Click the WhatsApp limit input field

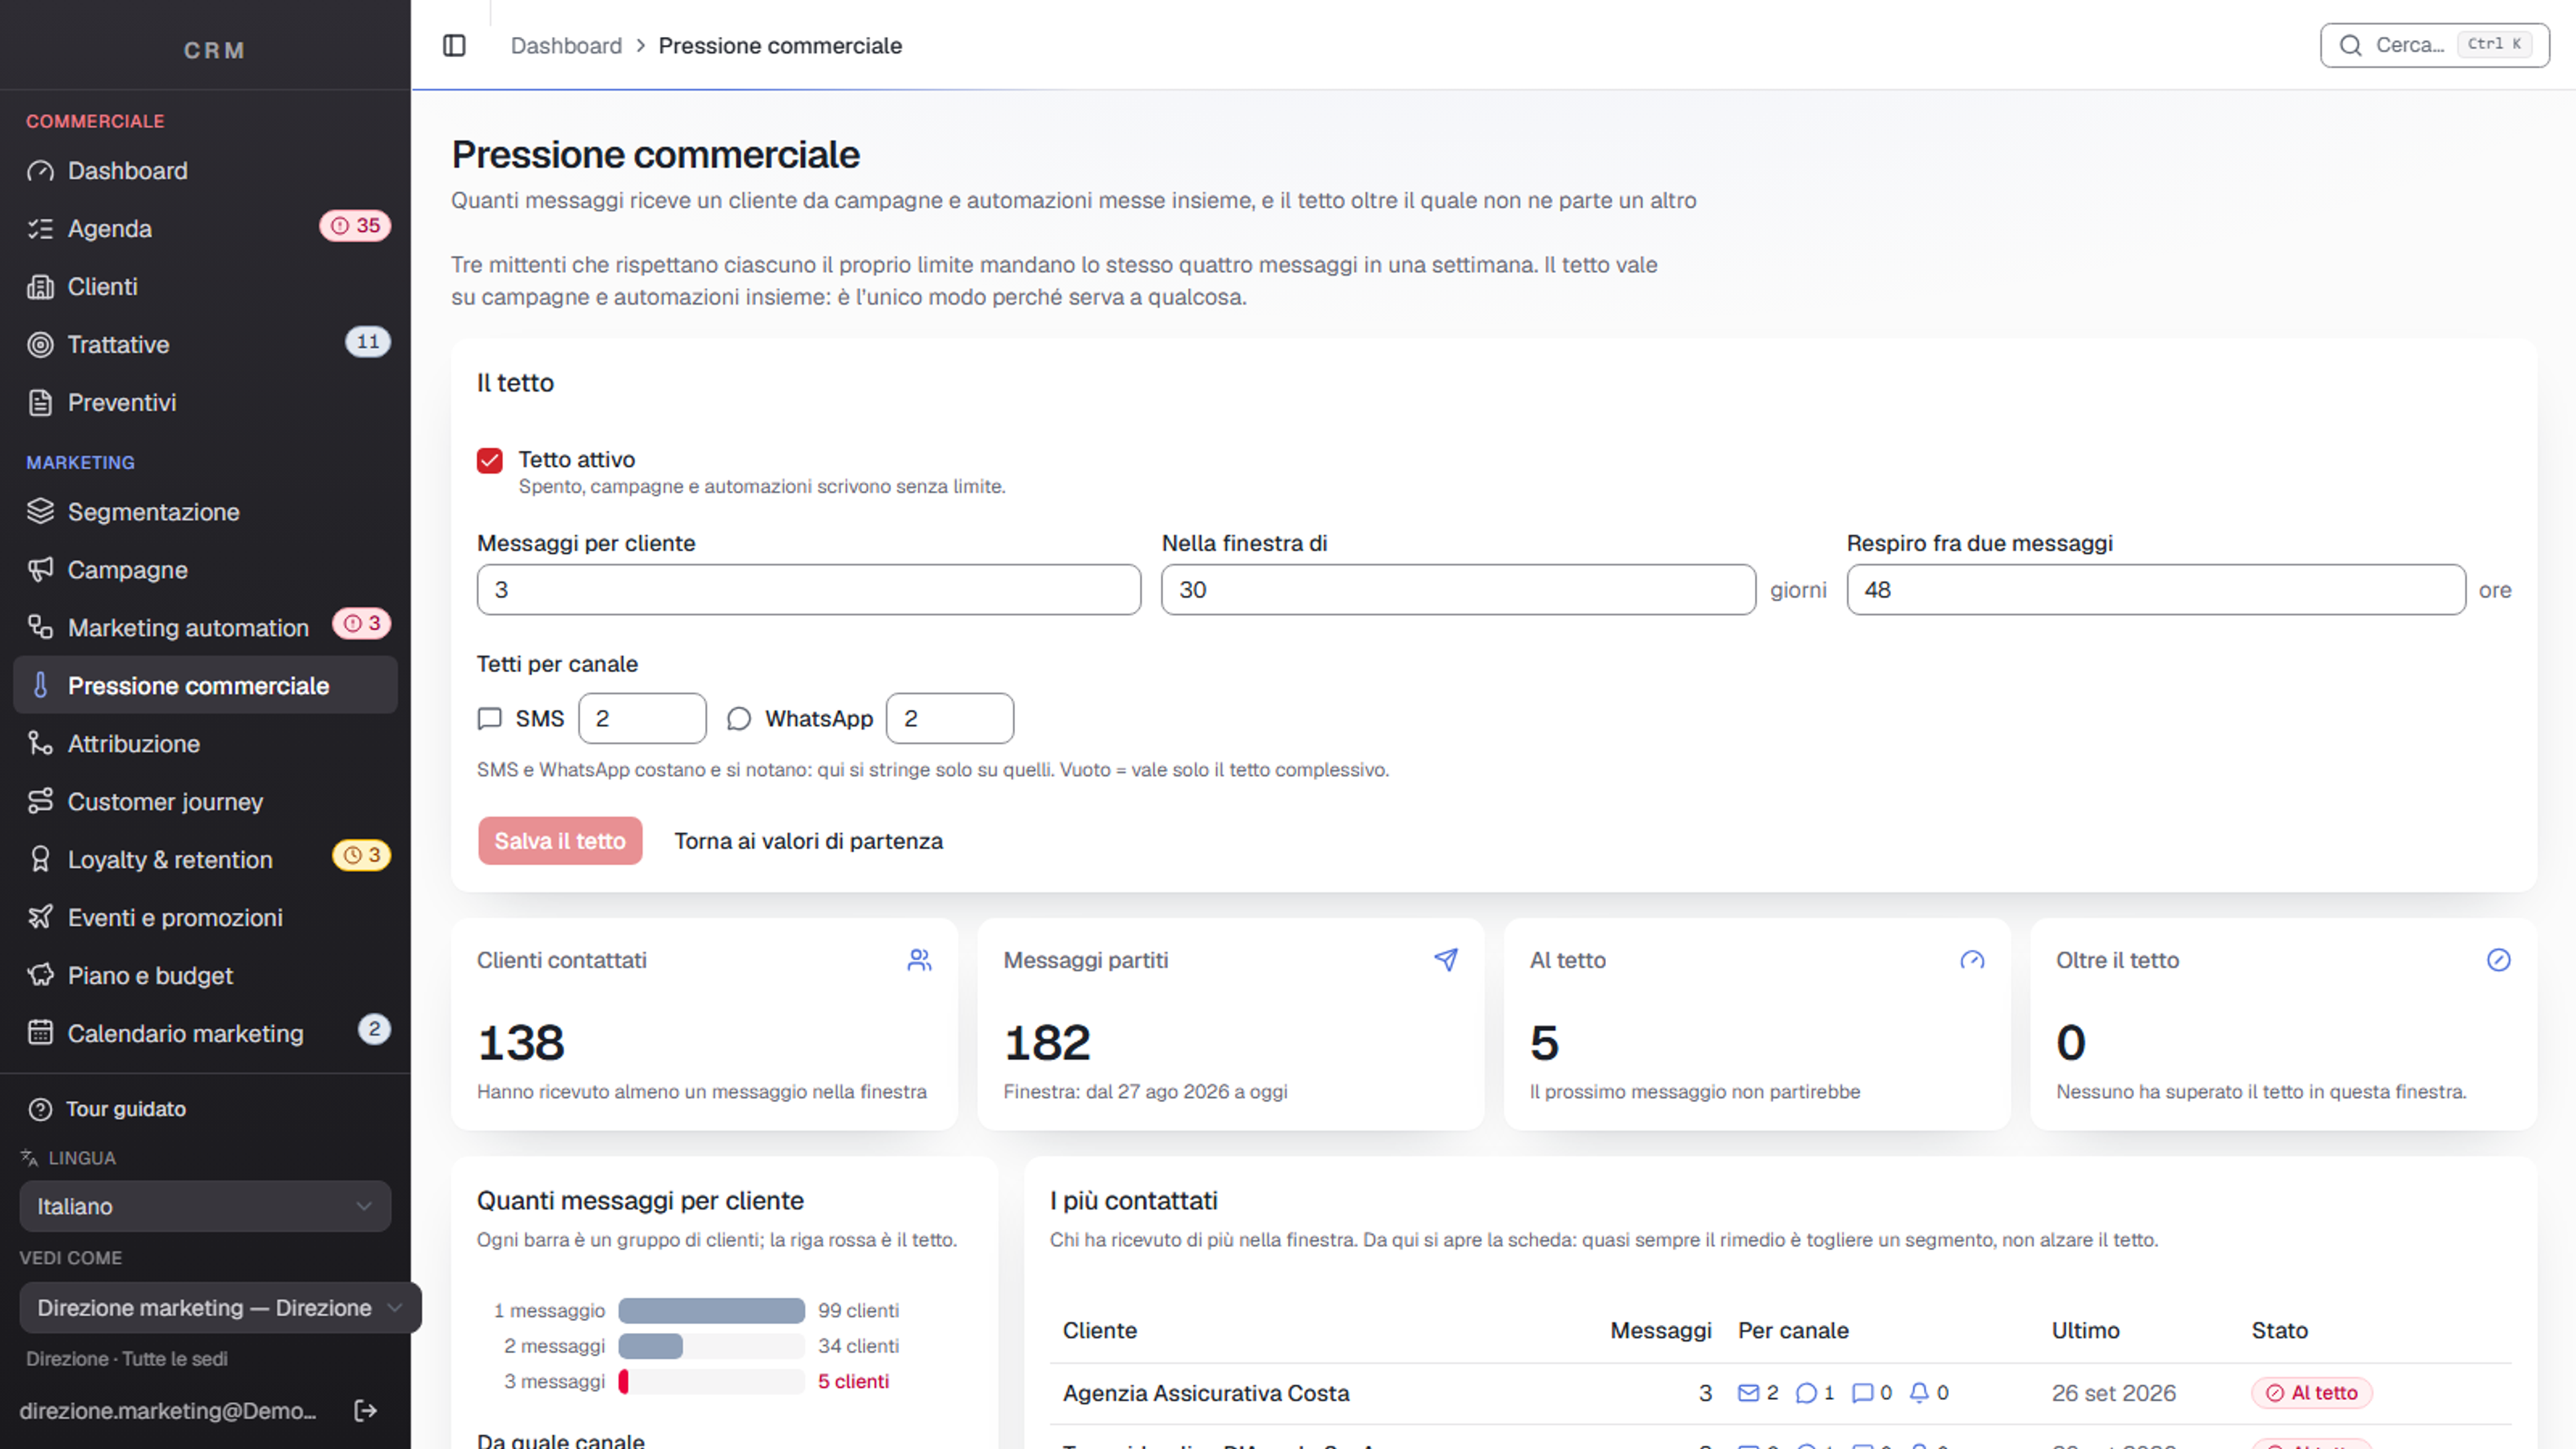(x=950, y=719)
